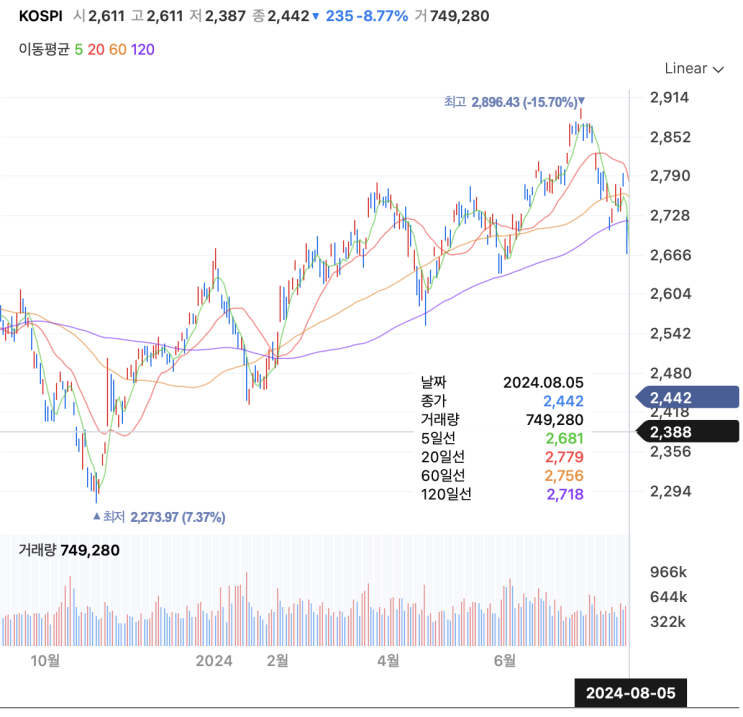Click the 날짜 2024.08.05 tooltip row
The width and height of the screenshot is (743, 717).
pyautogui.click(x=502, y=382)
